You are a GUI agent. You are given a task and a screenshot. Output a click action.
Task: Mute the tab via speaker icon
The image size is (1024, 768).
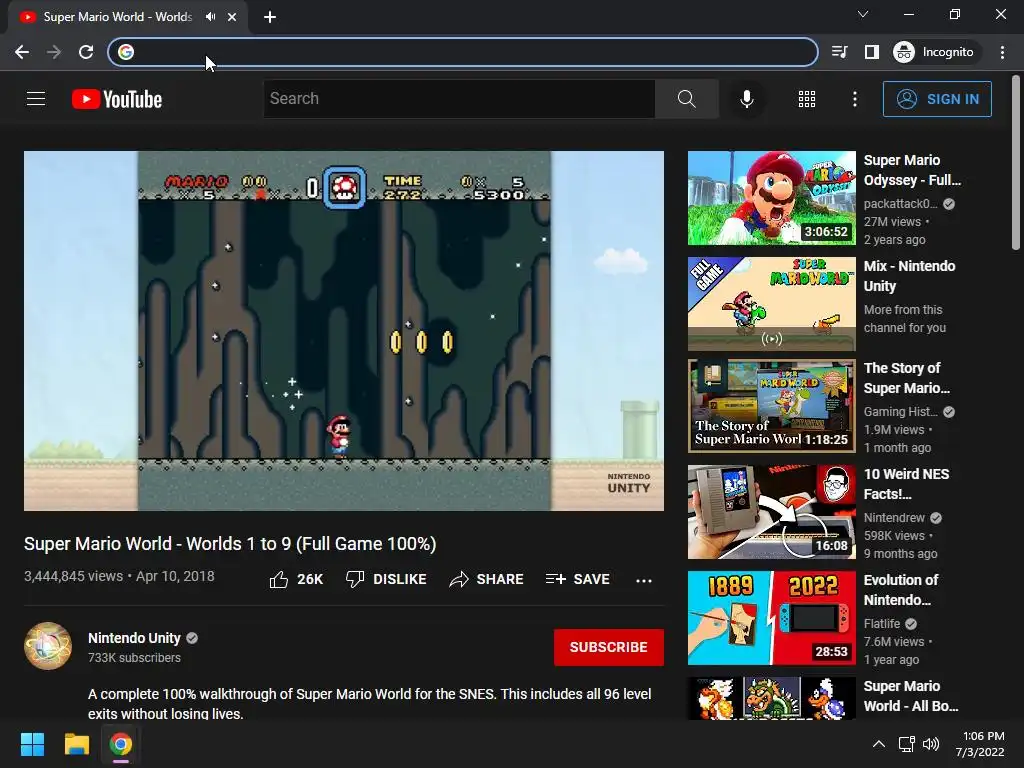click(210, 17)
